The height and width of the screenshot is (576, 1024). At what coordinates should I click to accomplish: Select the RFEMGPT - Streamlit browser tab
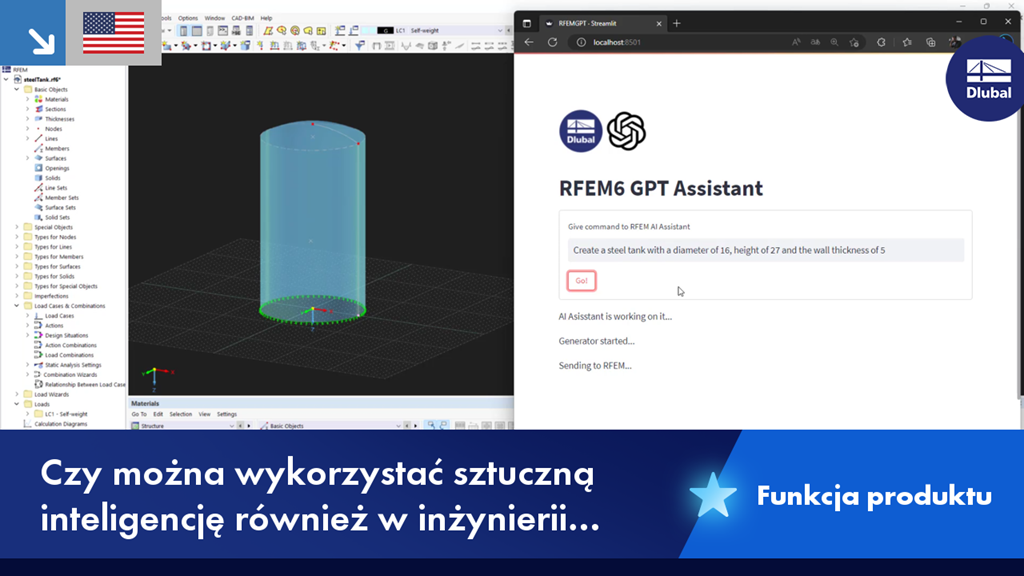point(601,24)
